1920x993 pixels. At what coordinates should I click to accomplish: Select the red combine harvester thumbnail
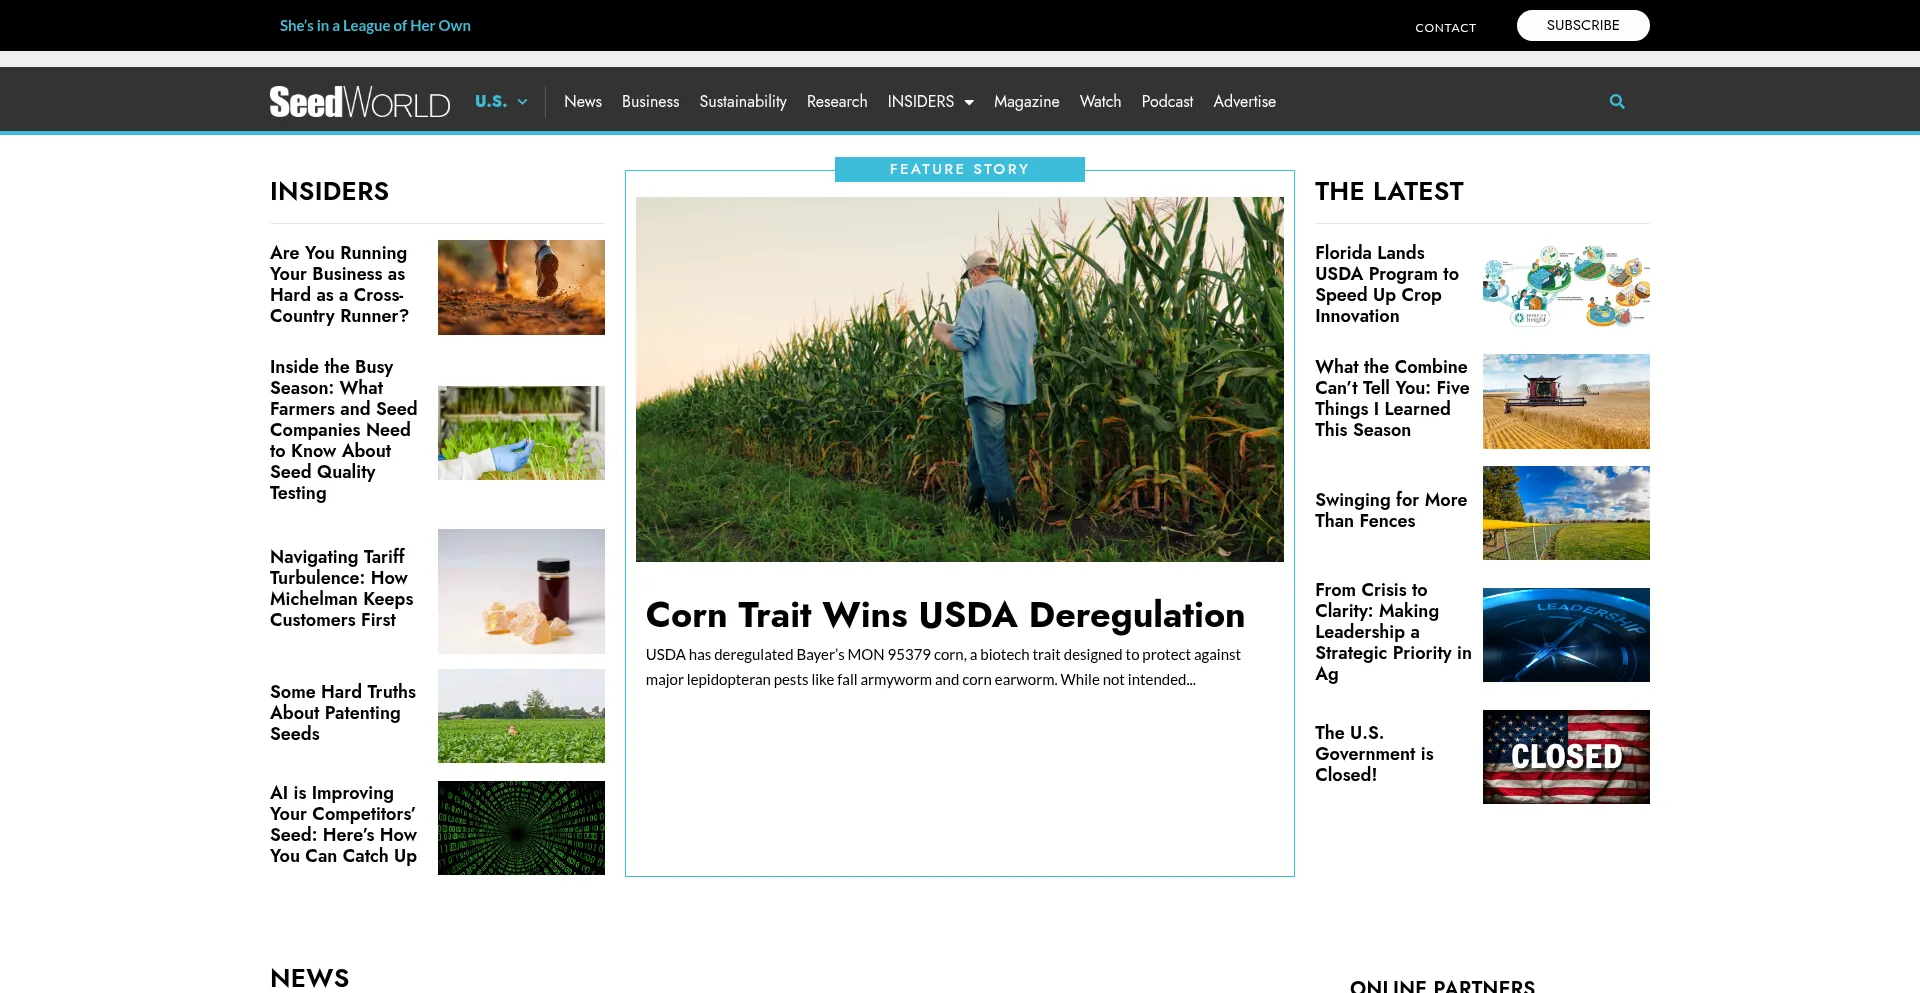1565,401
